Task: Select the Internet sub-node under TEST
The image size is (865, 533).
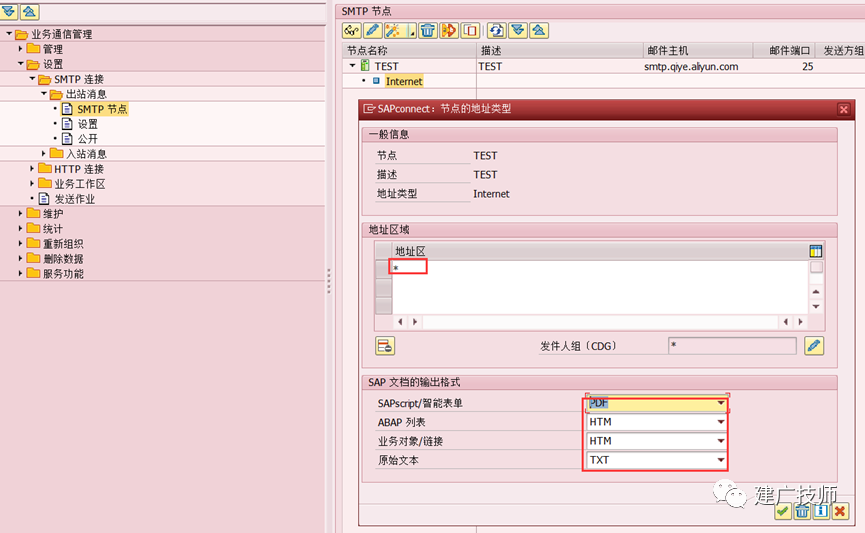Action: click(404, 81)
